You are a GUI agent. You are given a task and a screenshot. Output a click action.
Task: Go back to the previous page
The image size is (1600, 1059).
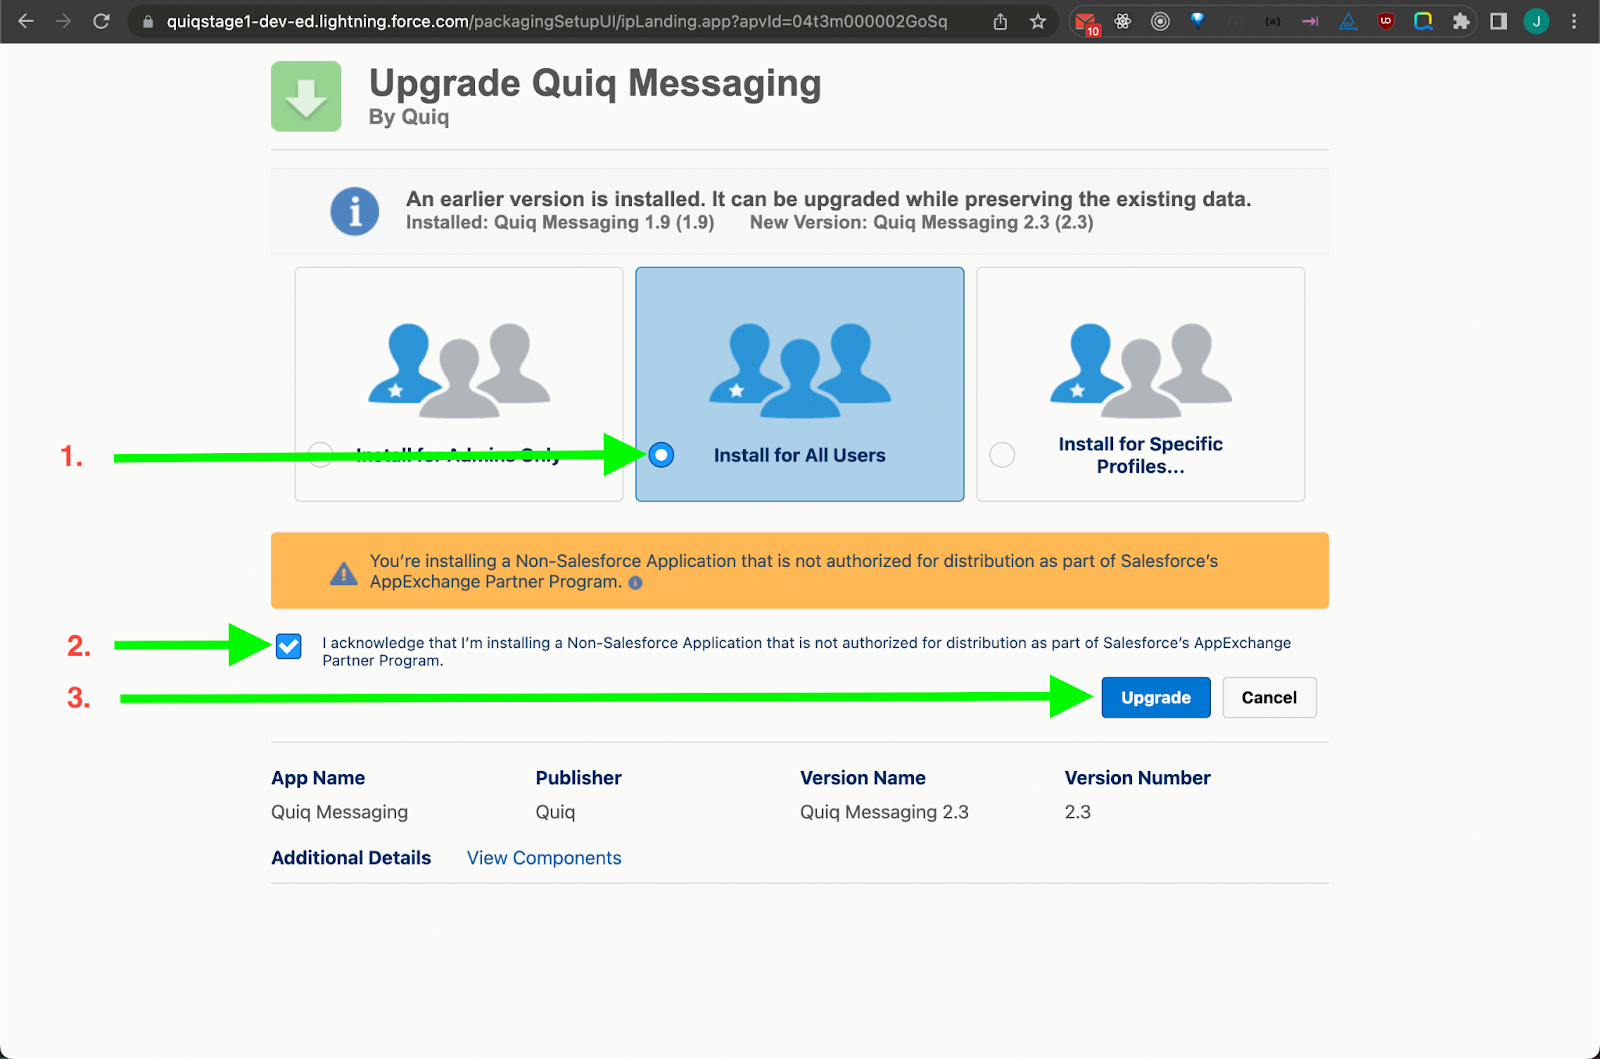(26, 21)
